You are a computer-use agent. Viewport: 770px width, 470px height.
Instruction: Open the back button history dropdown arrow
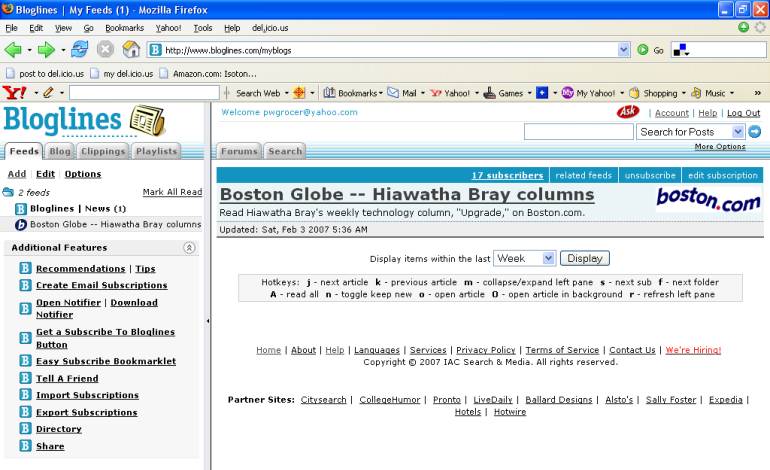(x=29, y=50)
